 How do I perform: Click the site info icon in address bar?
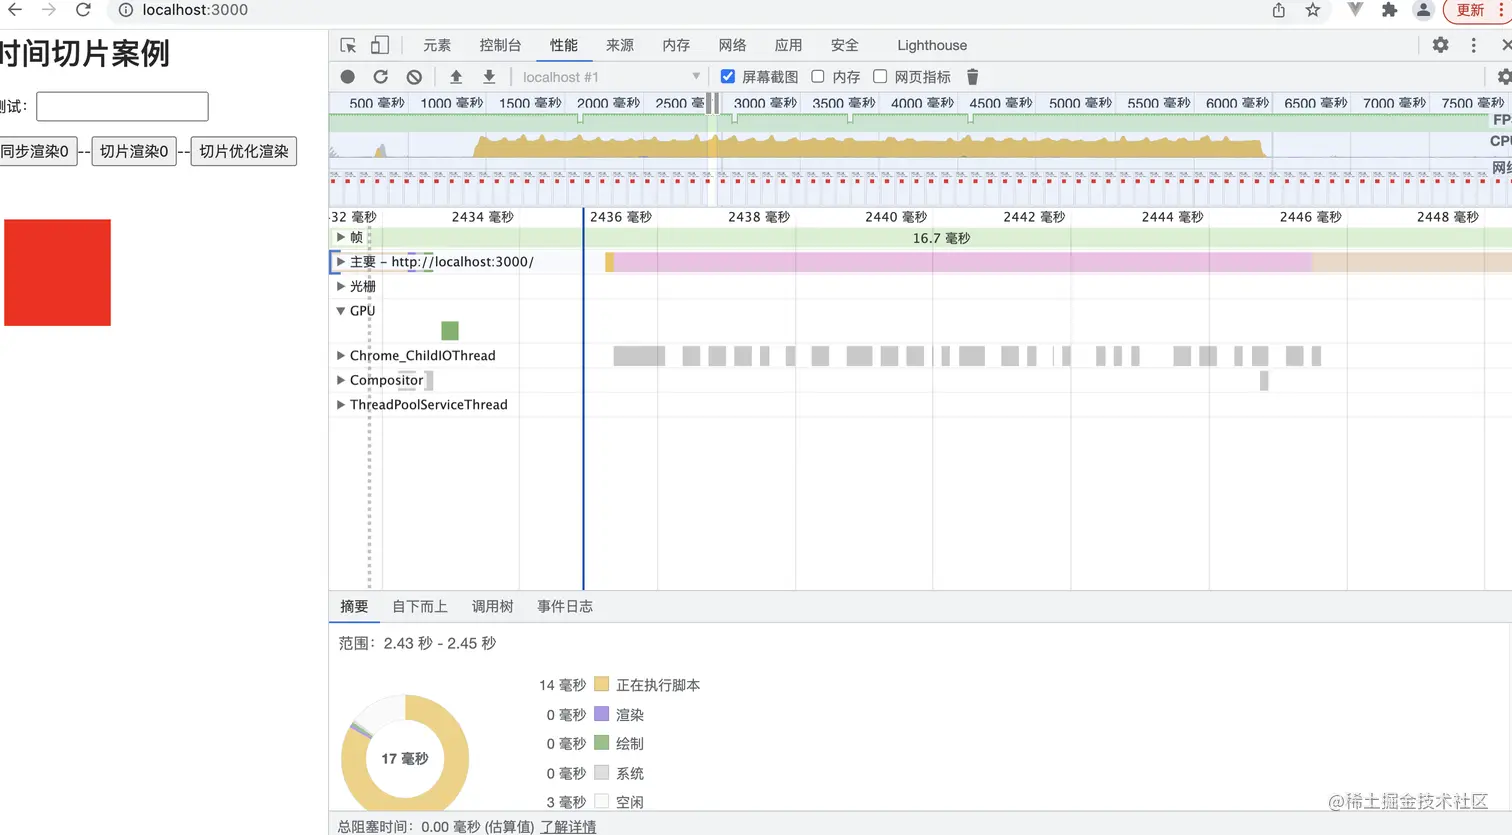point(126,10)
